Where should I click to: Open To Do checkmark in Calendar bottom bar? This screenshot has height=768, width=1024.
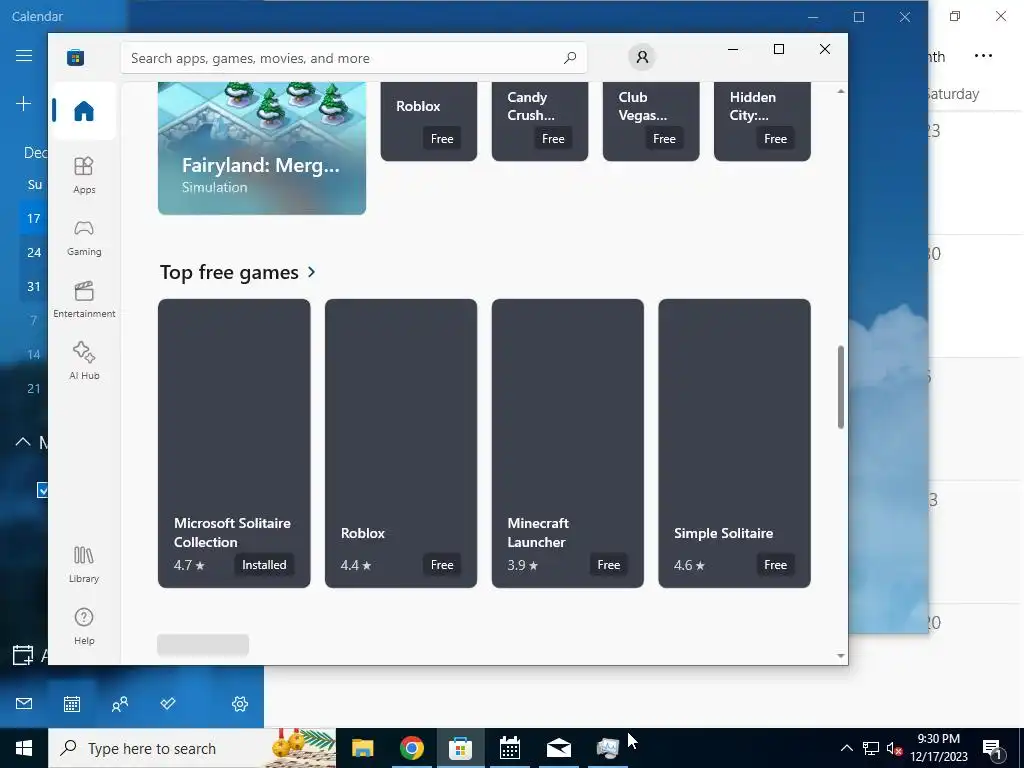point(168,703)
